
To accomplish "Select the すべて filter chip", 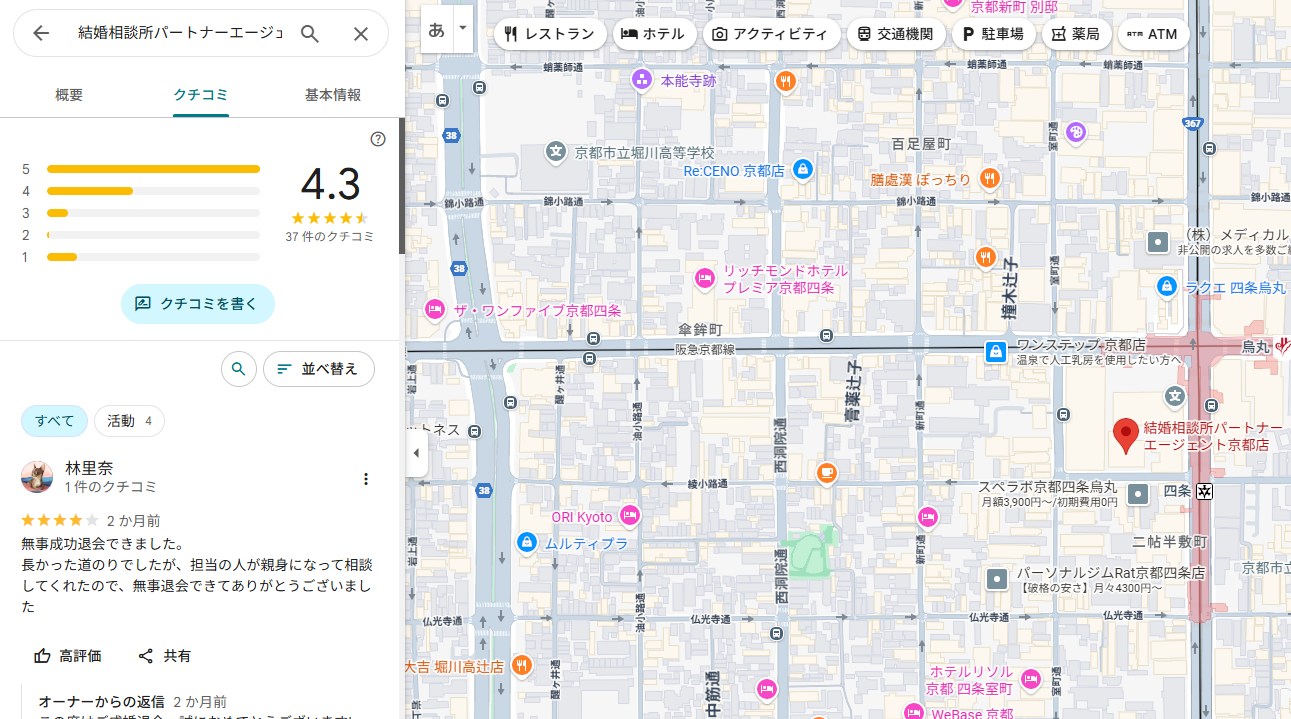I will point(54,421).
